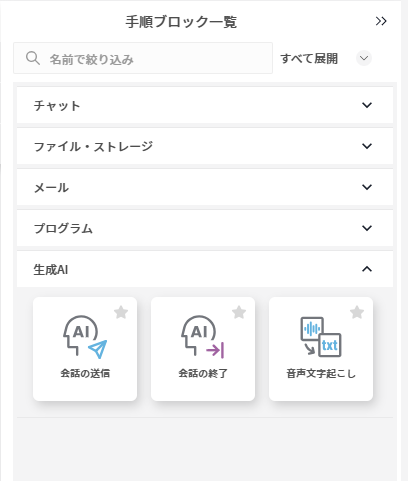Viewport: 408px width, 481px height.
Task: Collapse the panel with the double-arrow icon
Action: [381, 21]
